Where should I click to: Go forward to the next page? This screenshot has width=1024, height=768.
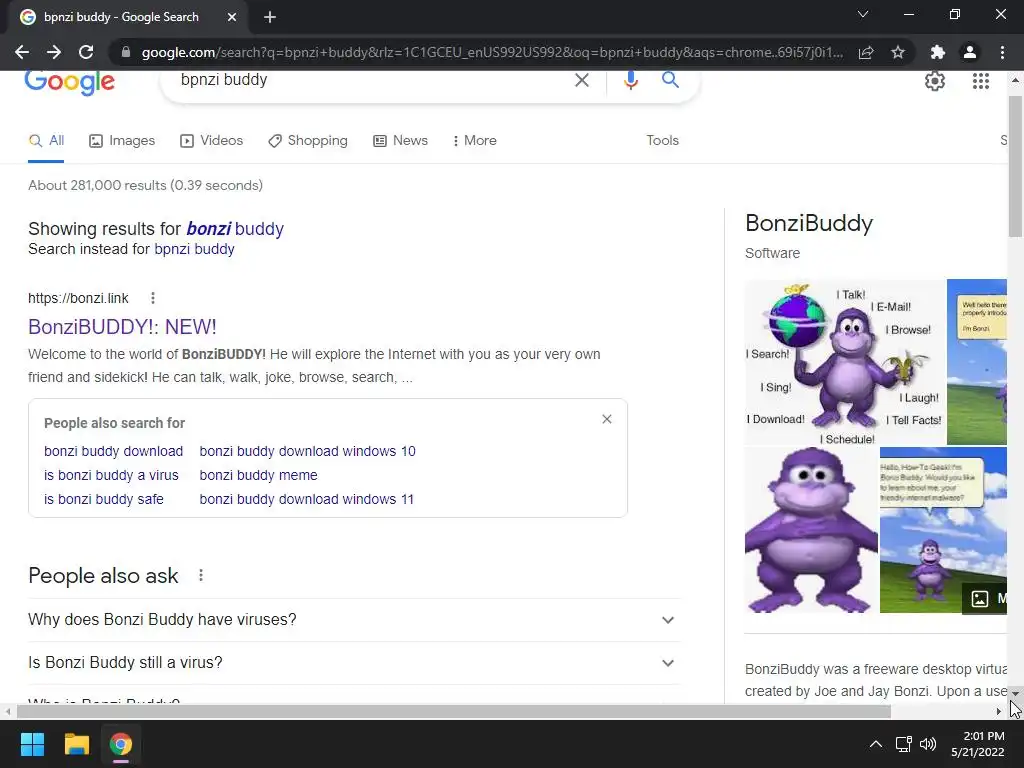(x=54, y=52)
